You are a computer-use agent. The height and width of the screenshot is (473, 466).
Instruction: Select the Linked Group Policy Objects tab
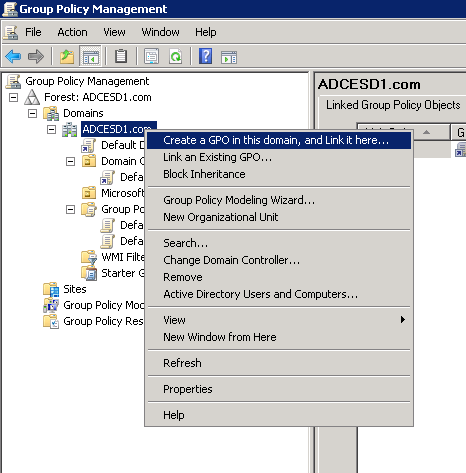pyautogui.click(x=393, y=105)
